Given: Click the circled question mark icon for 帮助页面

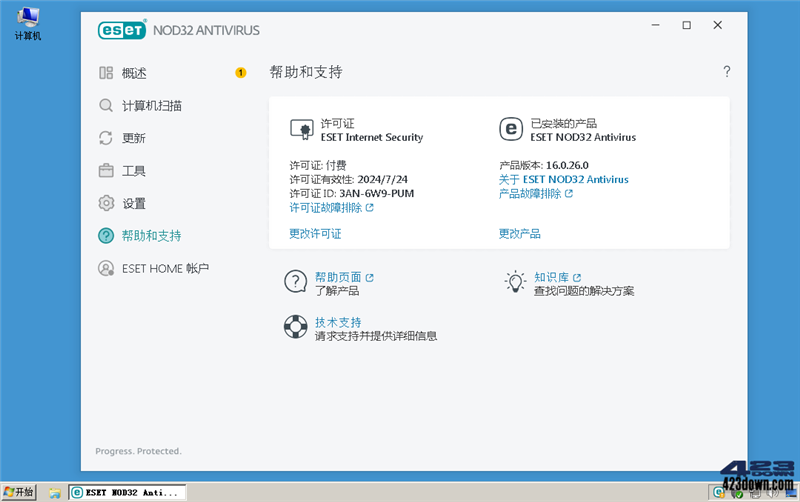Looking at the screenshot, I should pyautogui.click(x=296, y=282).
